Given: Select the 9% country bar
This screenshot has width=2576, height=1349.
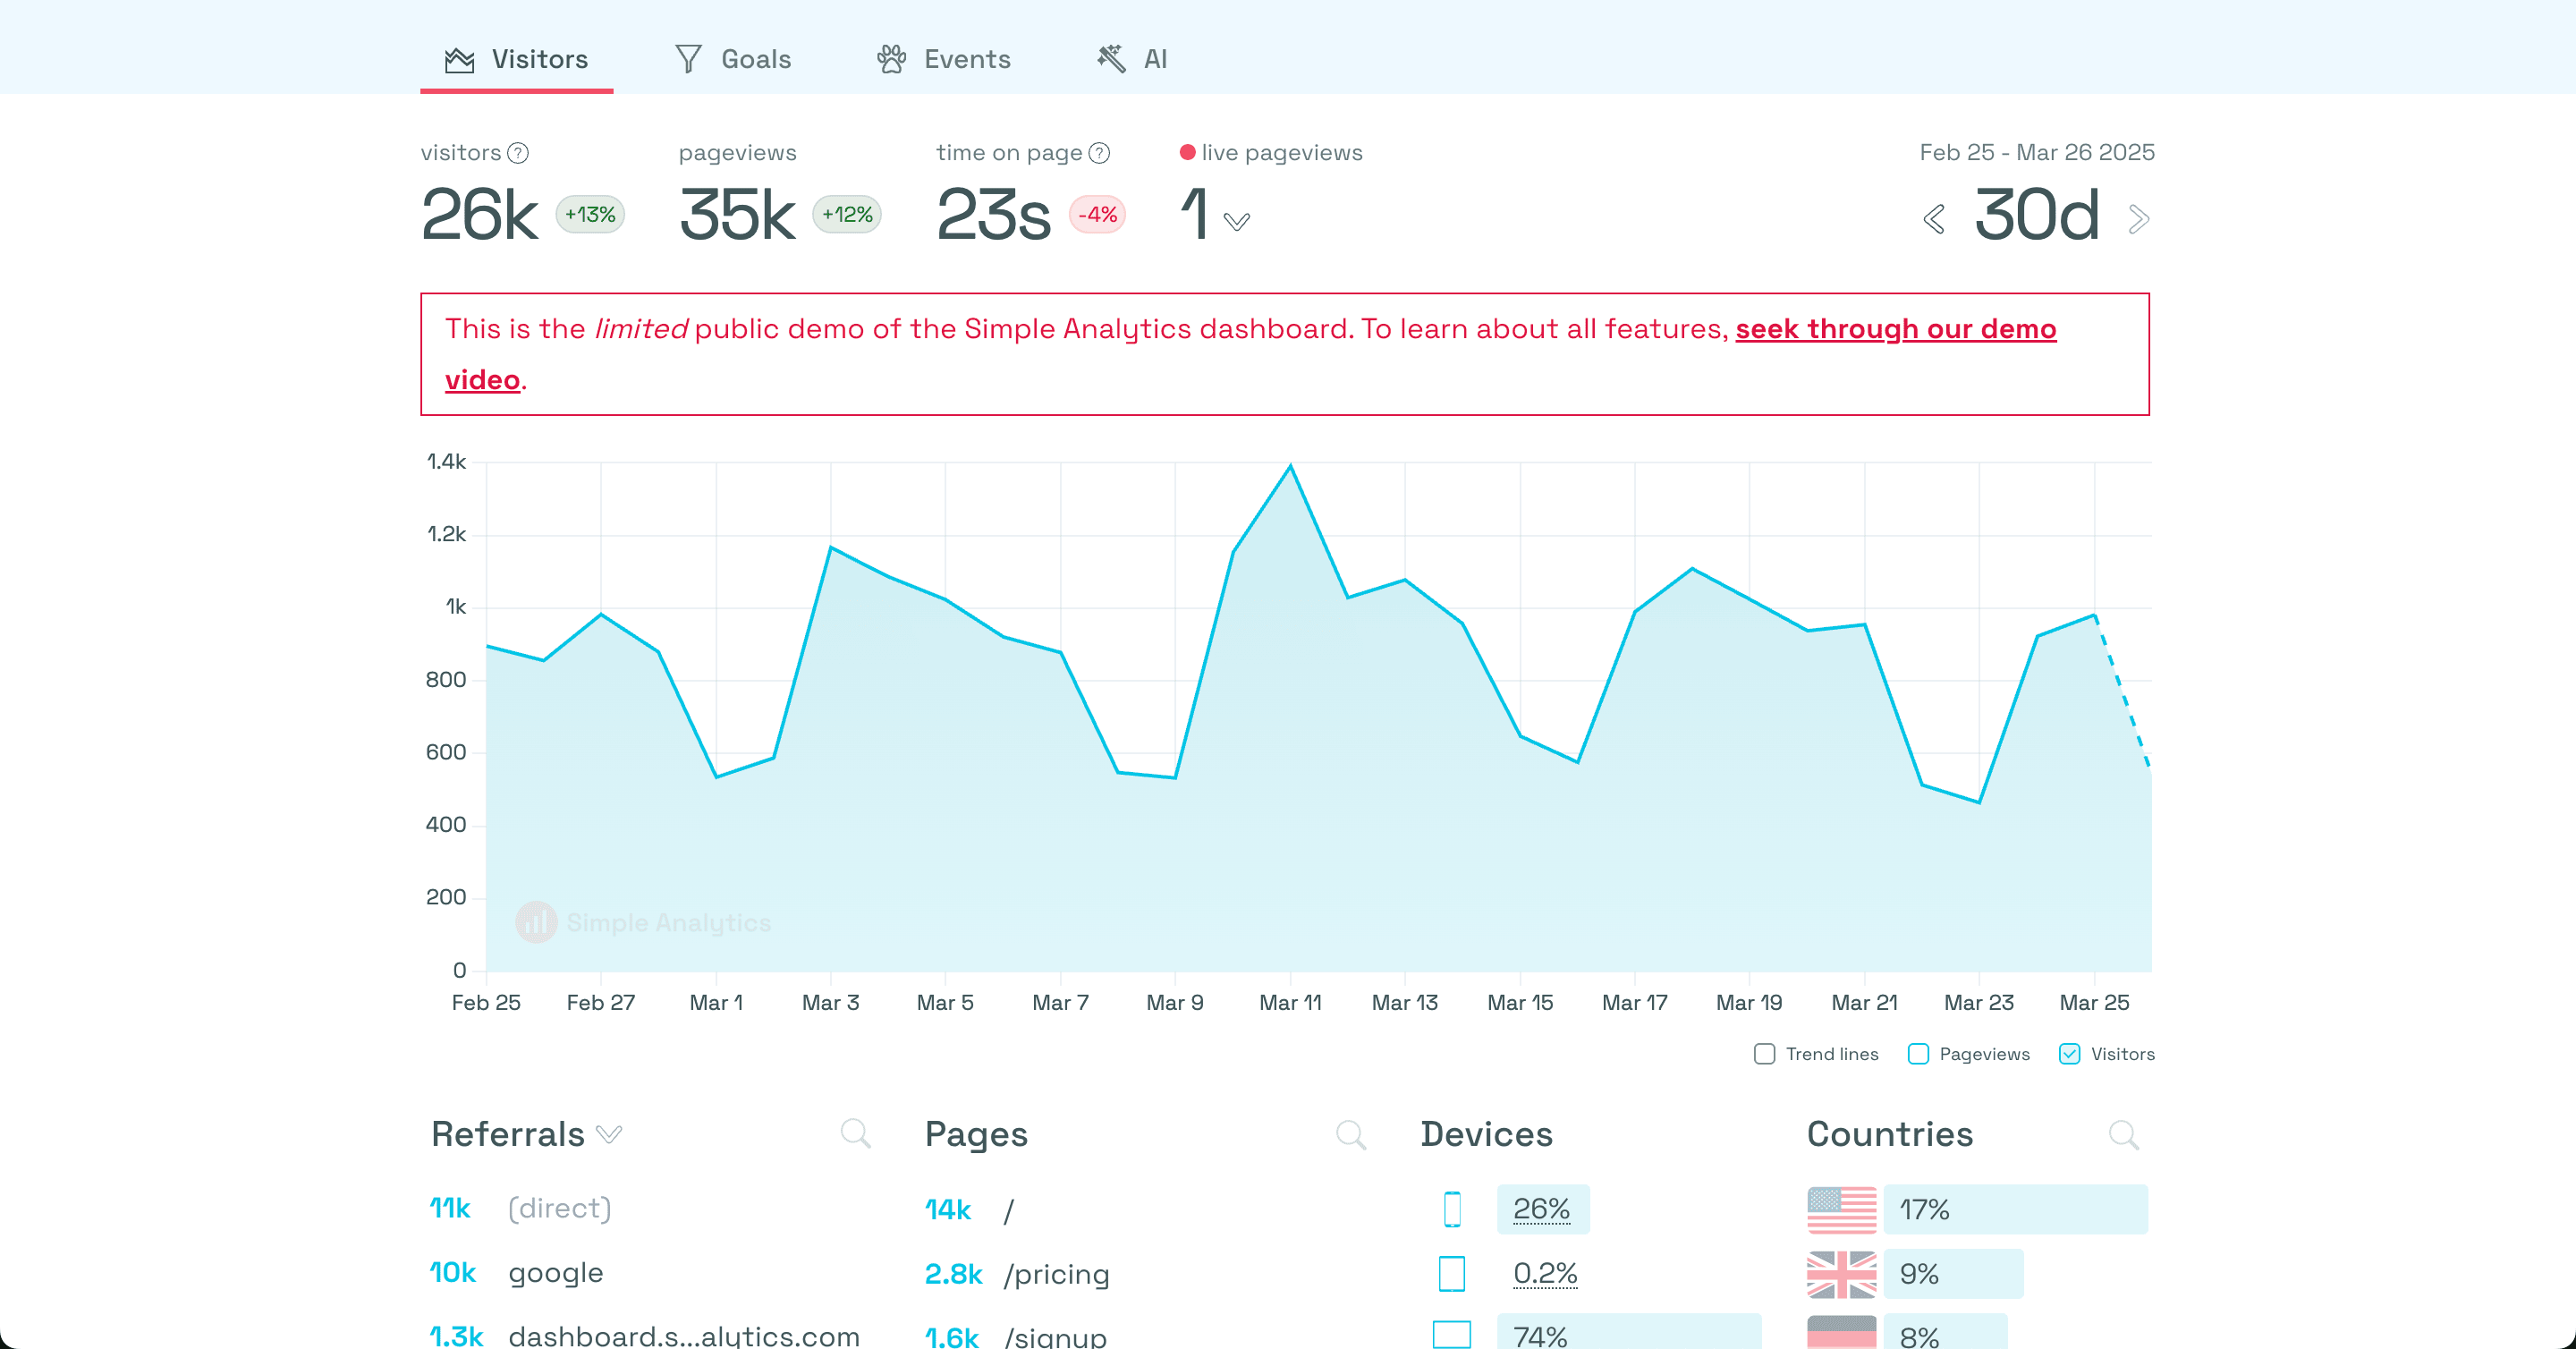Looking at the screenshot, I should click(1954, 1273).
